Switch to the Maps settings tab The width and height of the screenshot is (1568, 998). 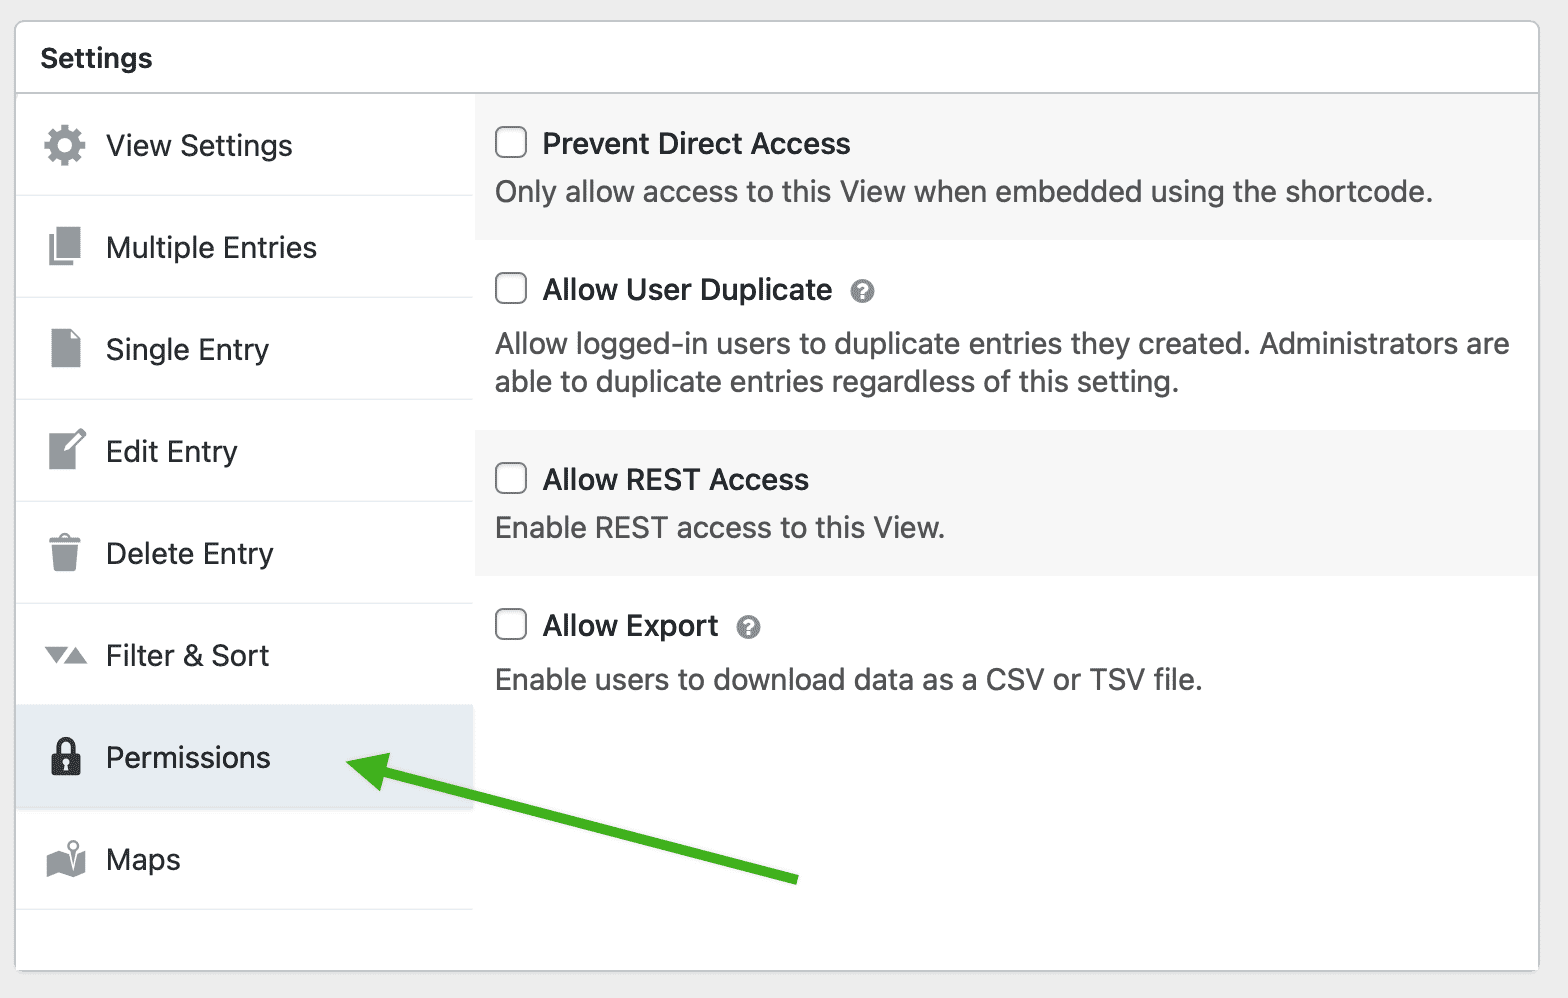click(x=142, y=859)
